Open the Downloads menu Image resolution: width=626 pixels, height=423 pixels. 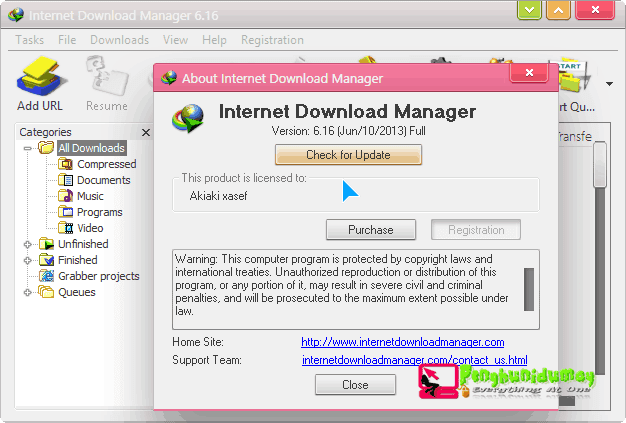(119, 40)
